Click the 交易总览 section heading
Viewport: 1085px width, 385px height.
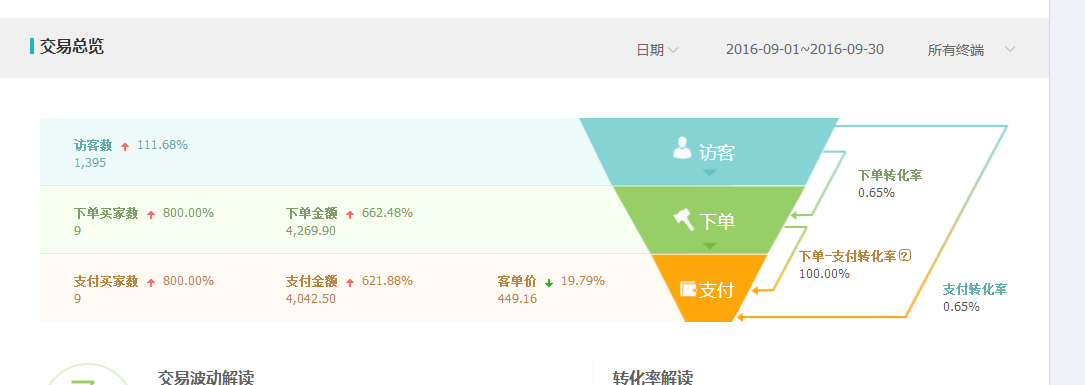click(x=71, y=47)
